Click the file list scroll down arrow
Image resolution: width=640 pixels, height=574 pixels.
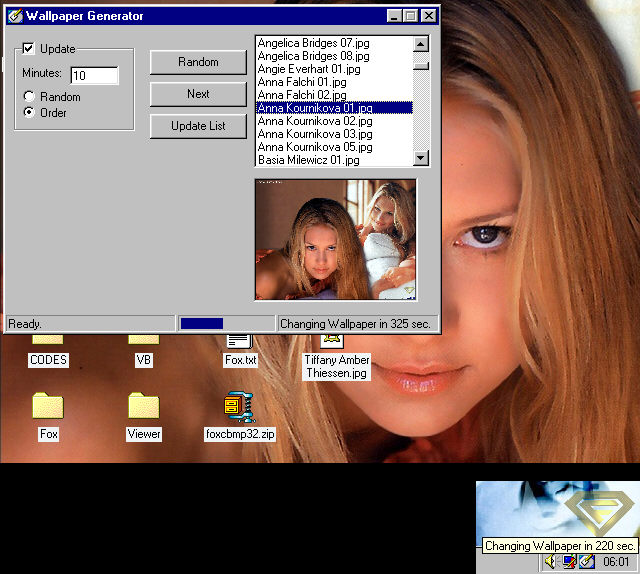pos(421,158)
